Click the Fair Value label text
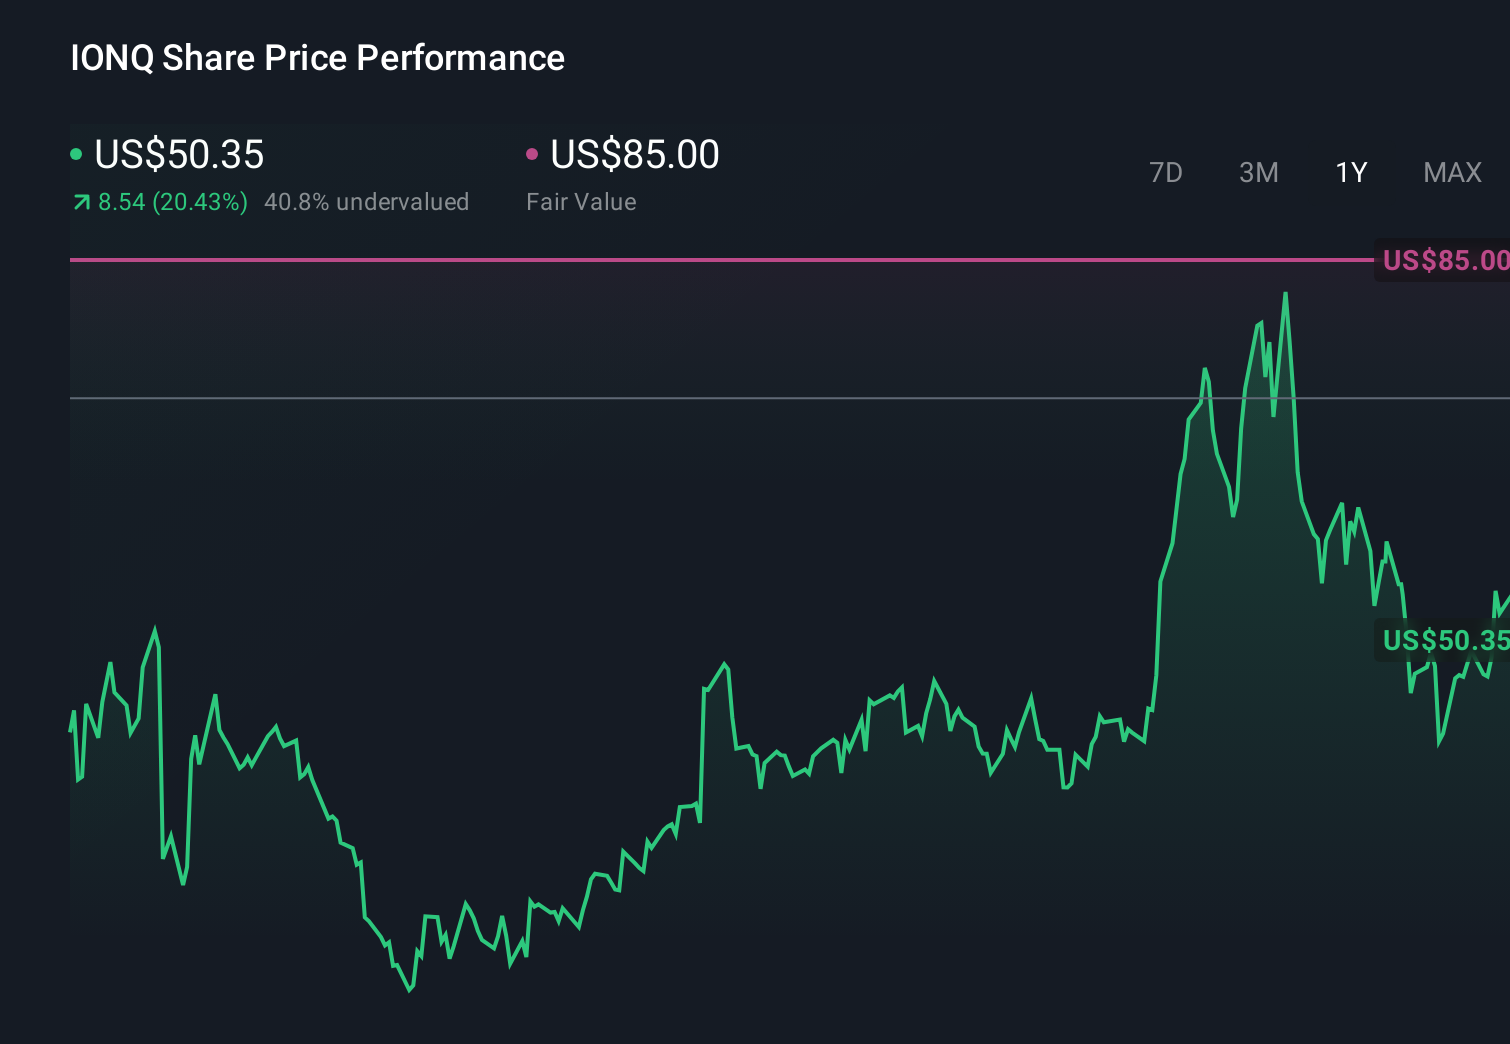Screen dimensions: 1510x1044 coord(581,201)
